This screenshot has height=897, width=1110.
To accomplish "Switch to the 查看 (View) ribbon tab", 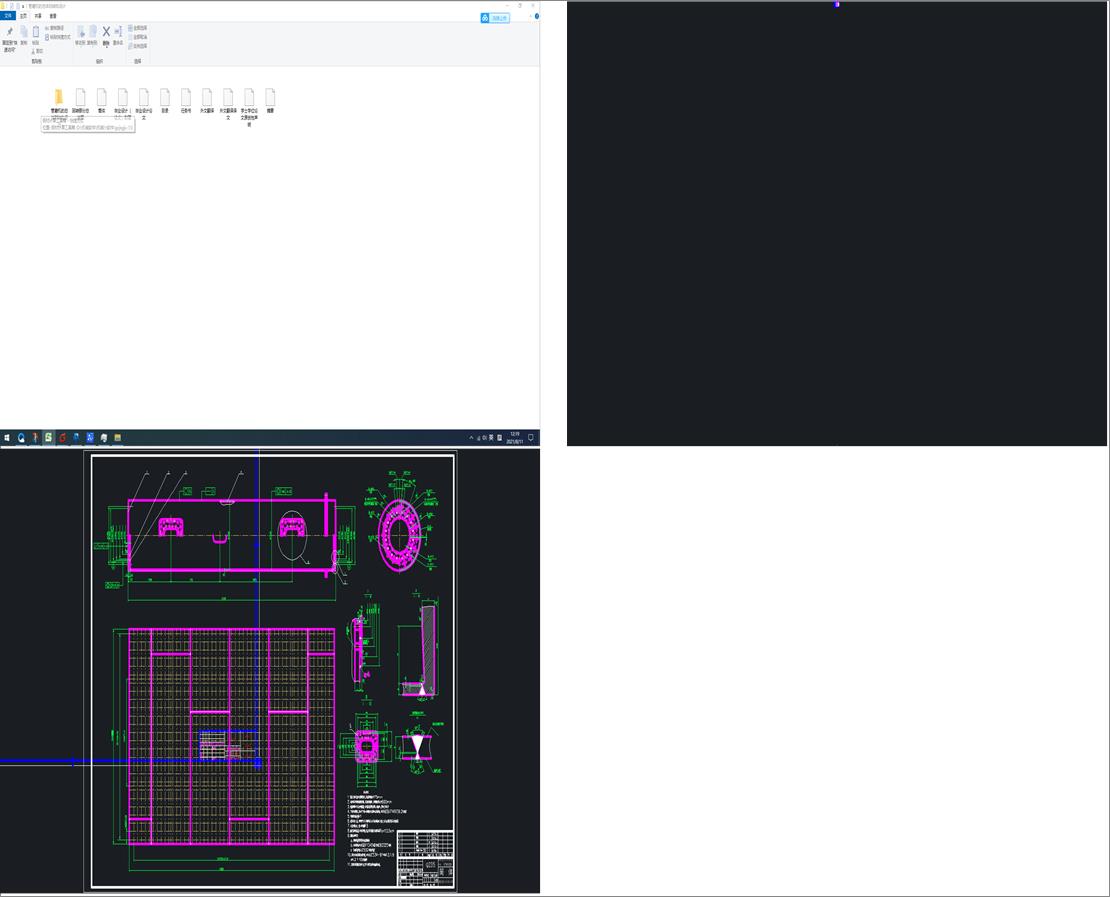I will pyautogui.click(x=53, y=16).
